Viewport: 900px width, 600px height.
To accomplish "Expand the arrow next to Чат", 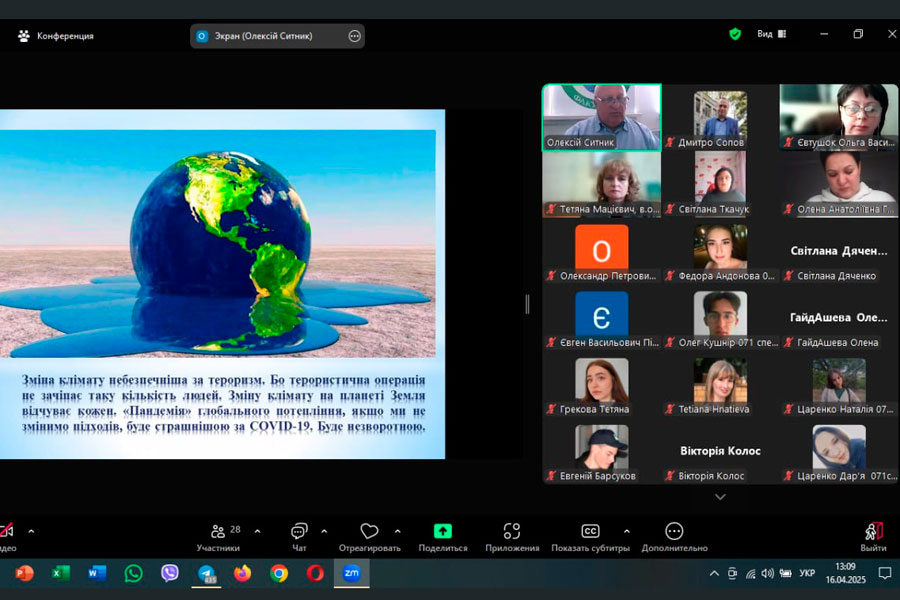I will pos(324,531).
